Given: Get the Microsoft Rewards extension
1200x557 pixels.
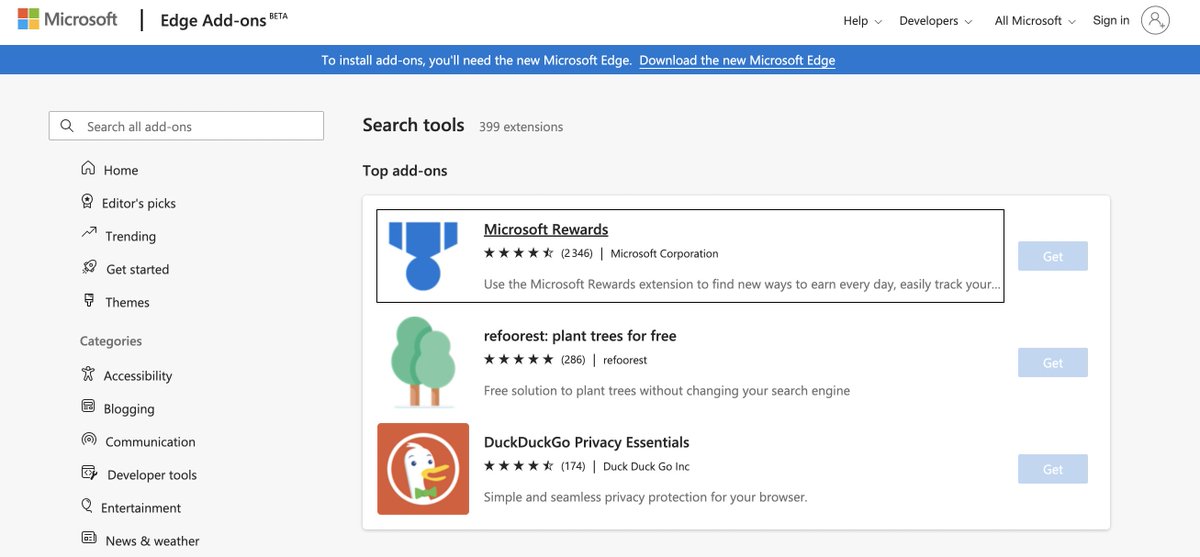Looking at the screenshot, I should coord(1053,256).
